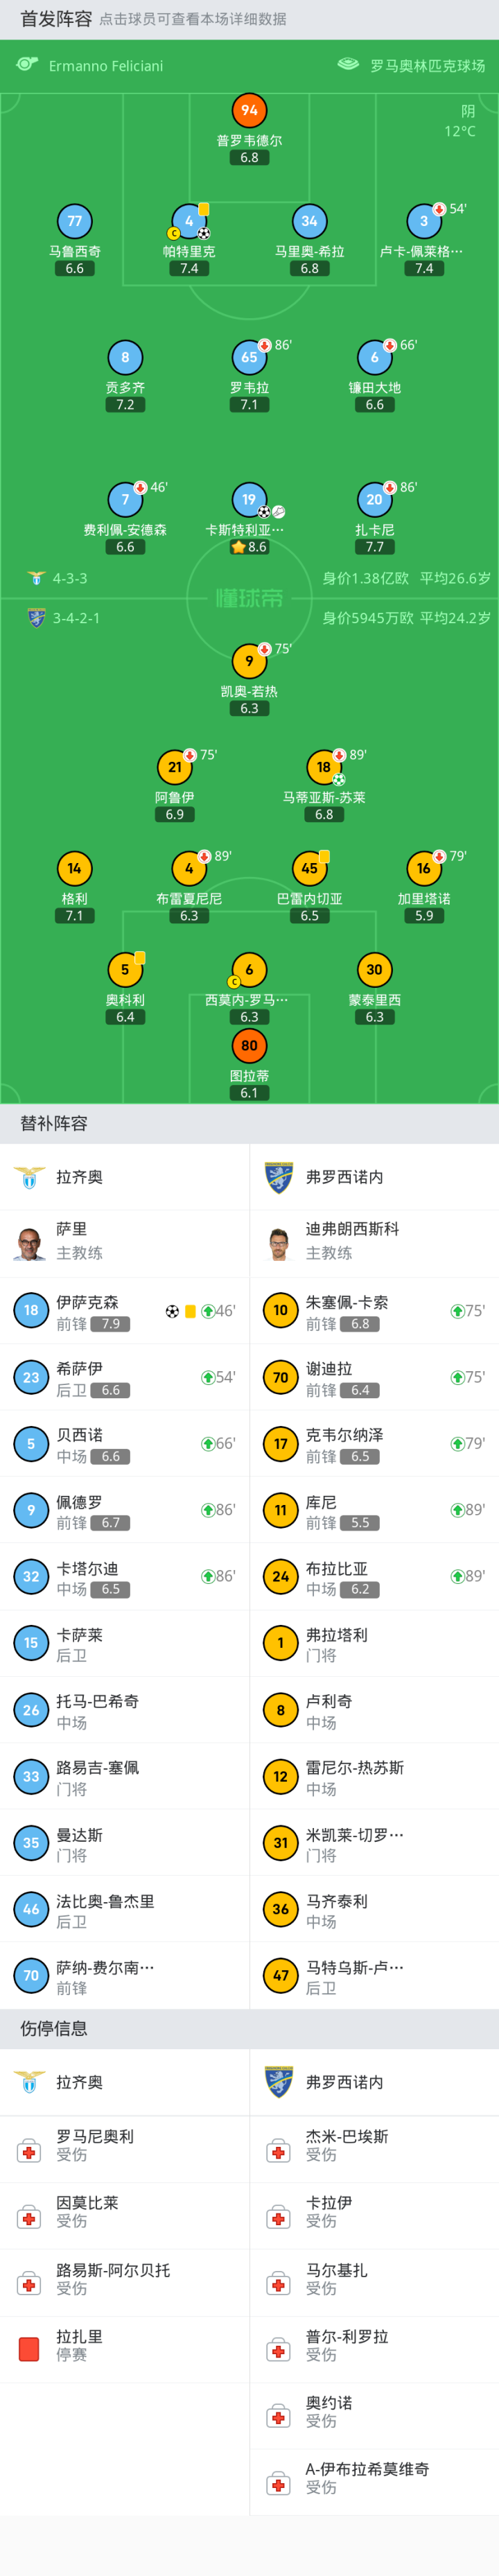Click the referee whistle icon beside Ermanno Feliciani
Screen dimensions: 499x2576
click(x=27, y=65)
